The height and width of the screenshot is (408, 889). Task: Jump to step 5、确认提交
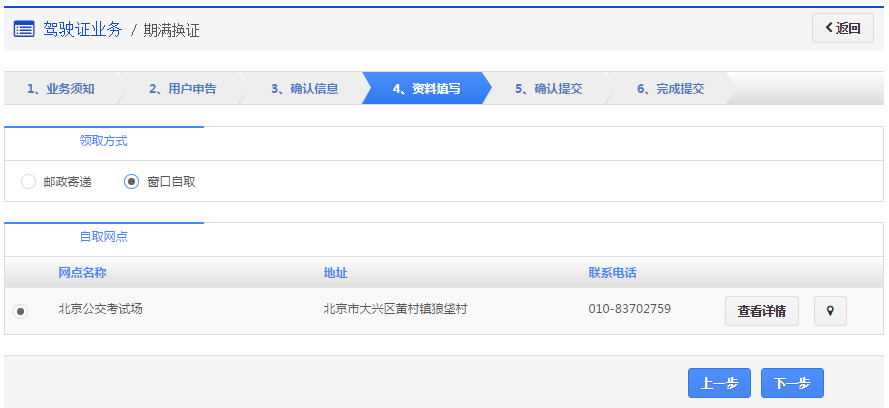(548, 89)
